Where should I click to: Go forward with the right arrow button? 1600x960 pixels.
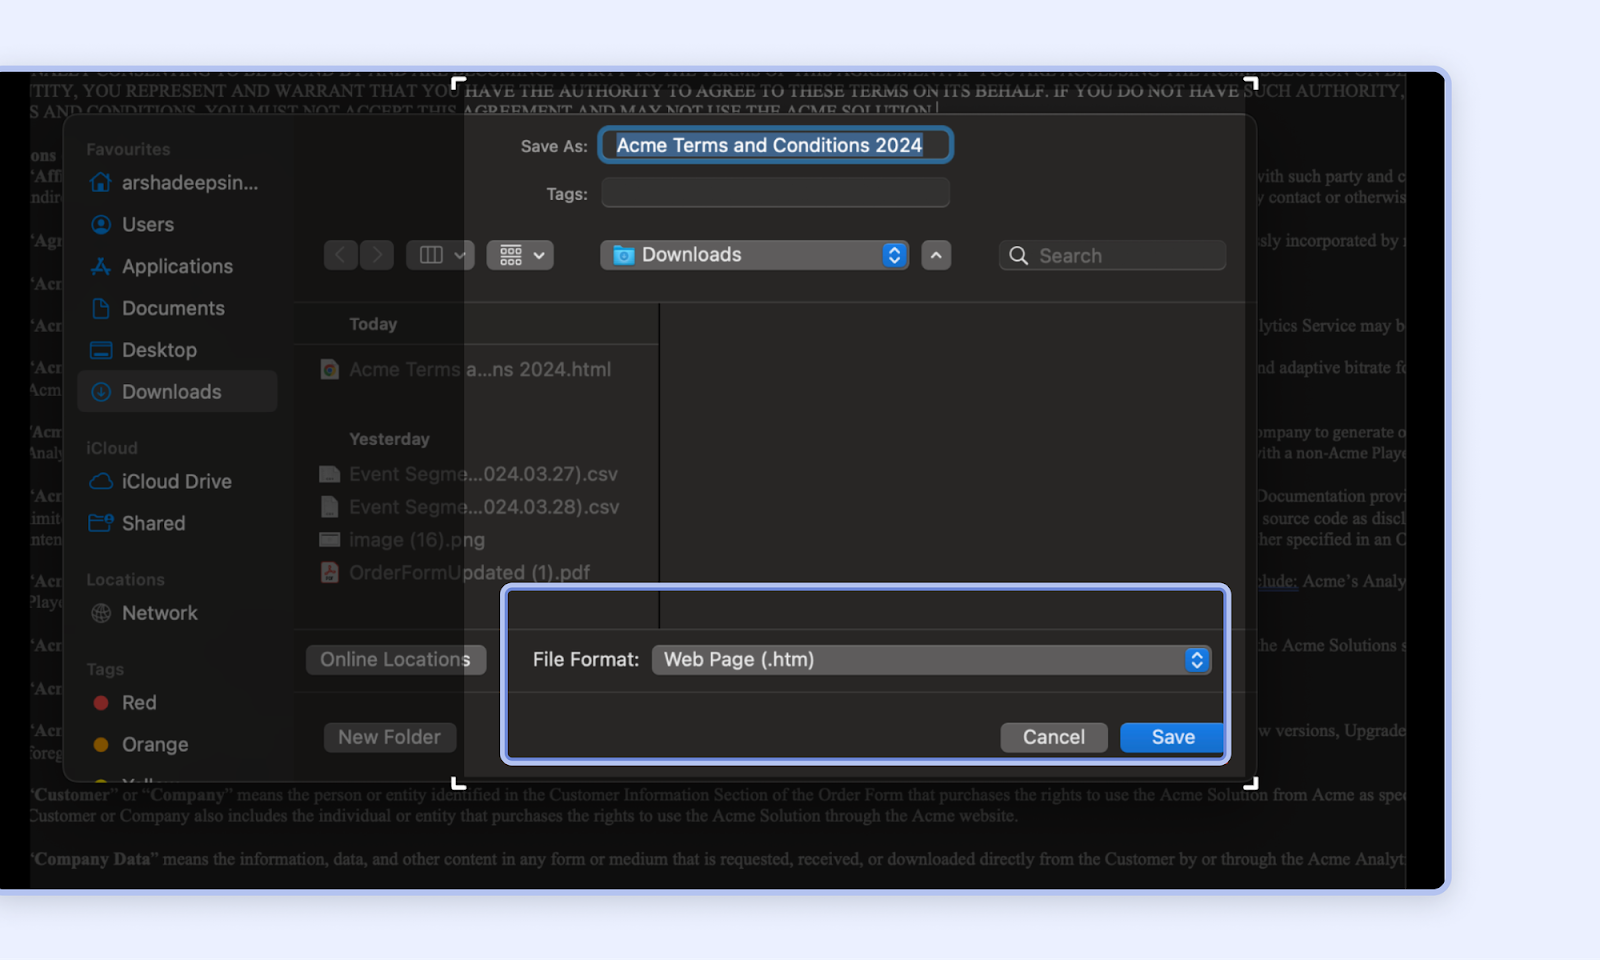tap(377, 255)
